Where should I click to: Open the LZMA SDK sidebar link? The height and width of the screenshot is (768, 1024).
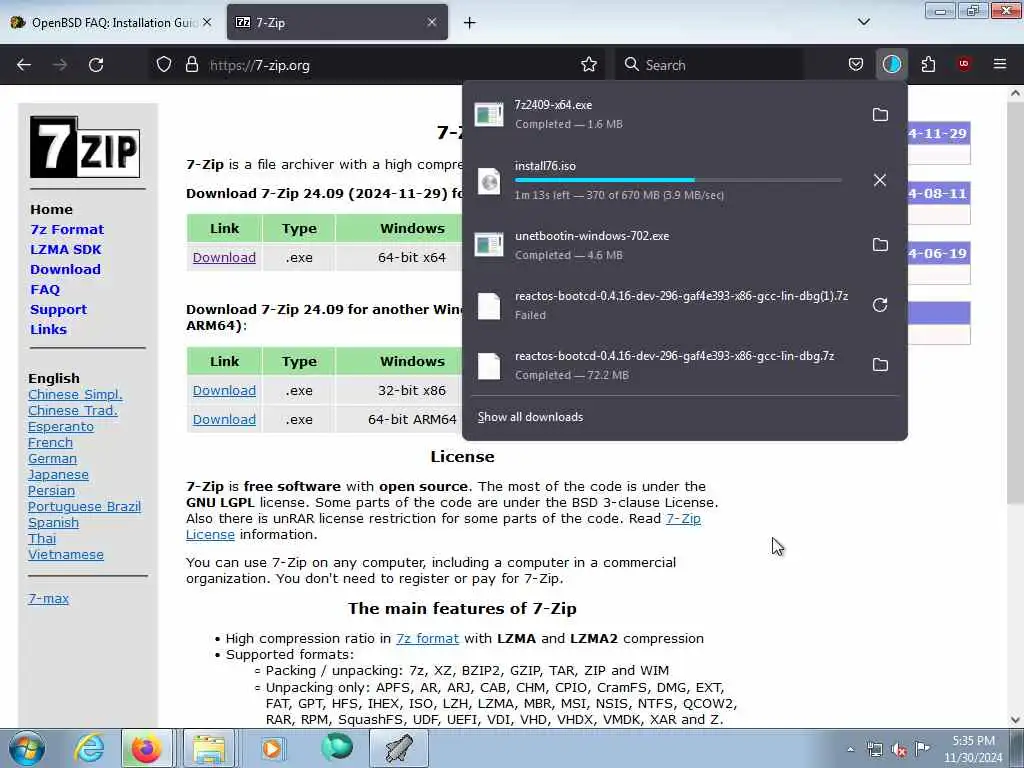(65, 249)
